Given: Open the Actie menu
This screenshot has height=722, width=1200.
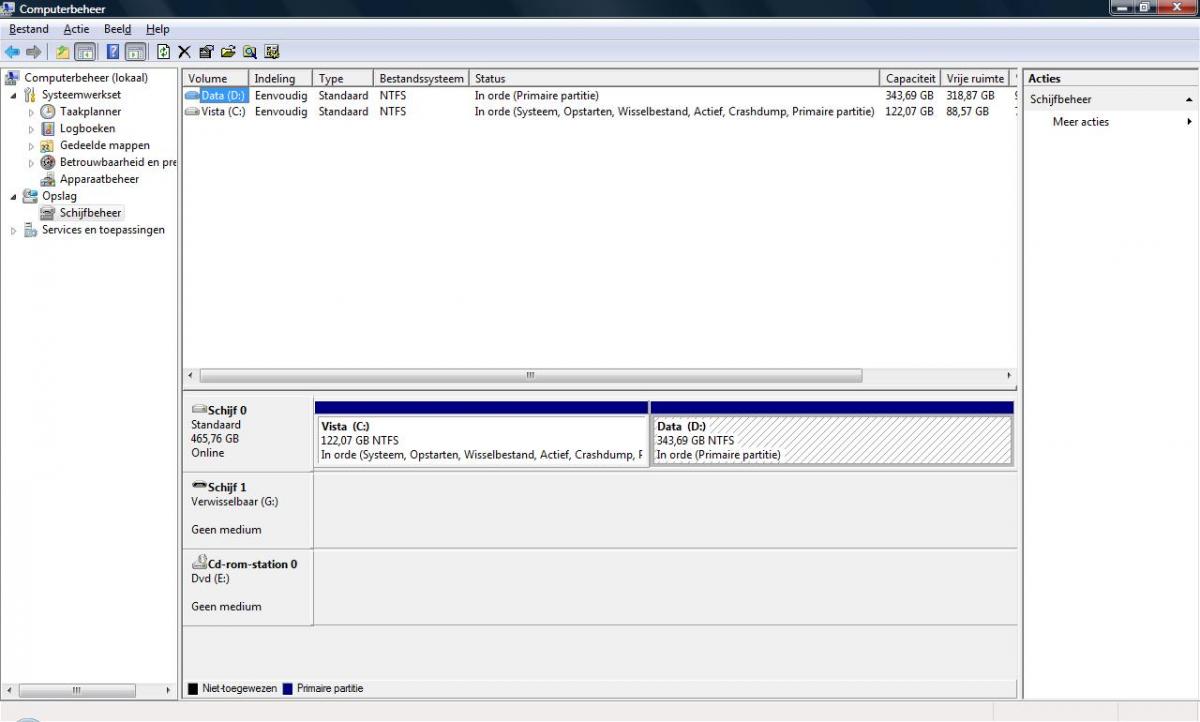Looking at the screenshot, I should click(76, 29).
